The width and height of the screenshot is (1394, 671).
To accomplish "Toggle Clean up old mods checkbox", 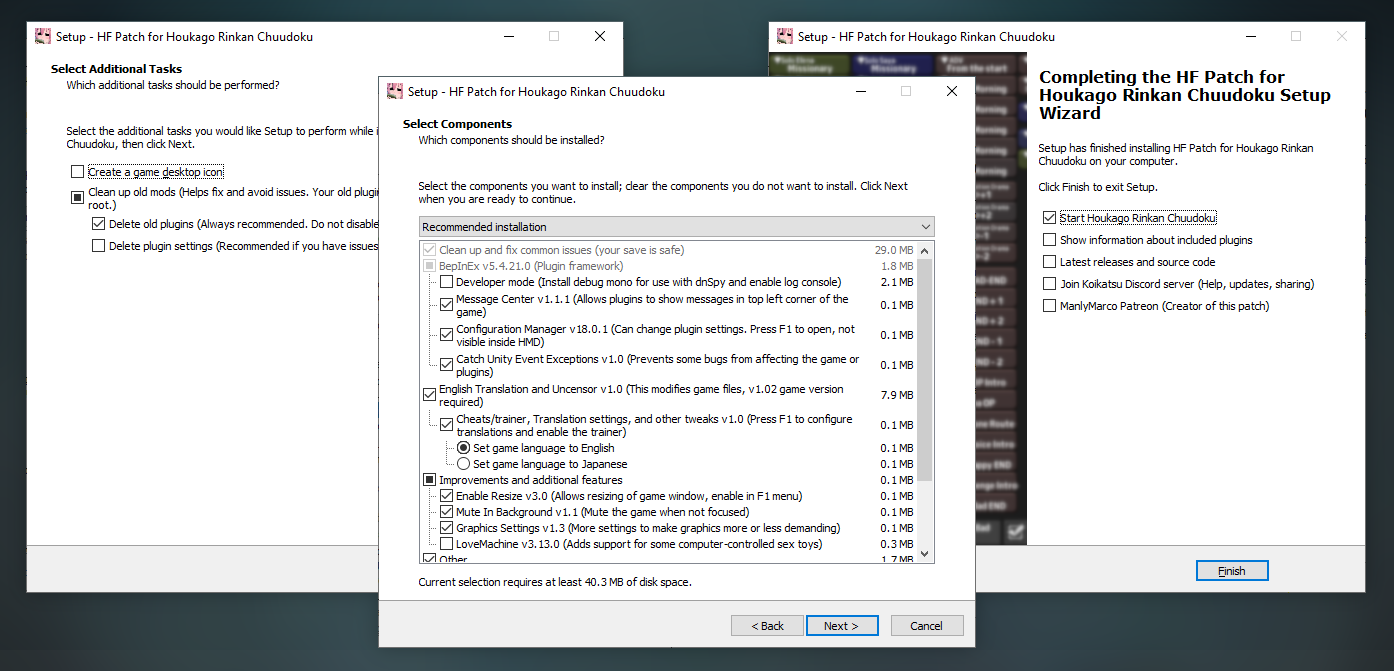I will tap(77, 197).
